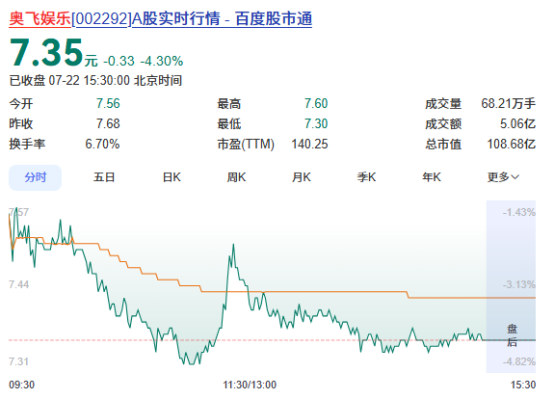Click the 换手率 value 6.70%
The width and height of the screenshot is (554, 399).
tap(102, 144)
